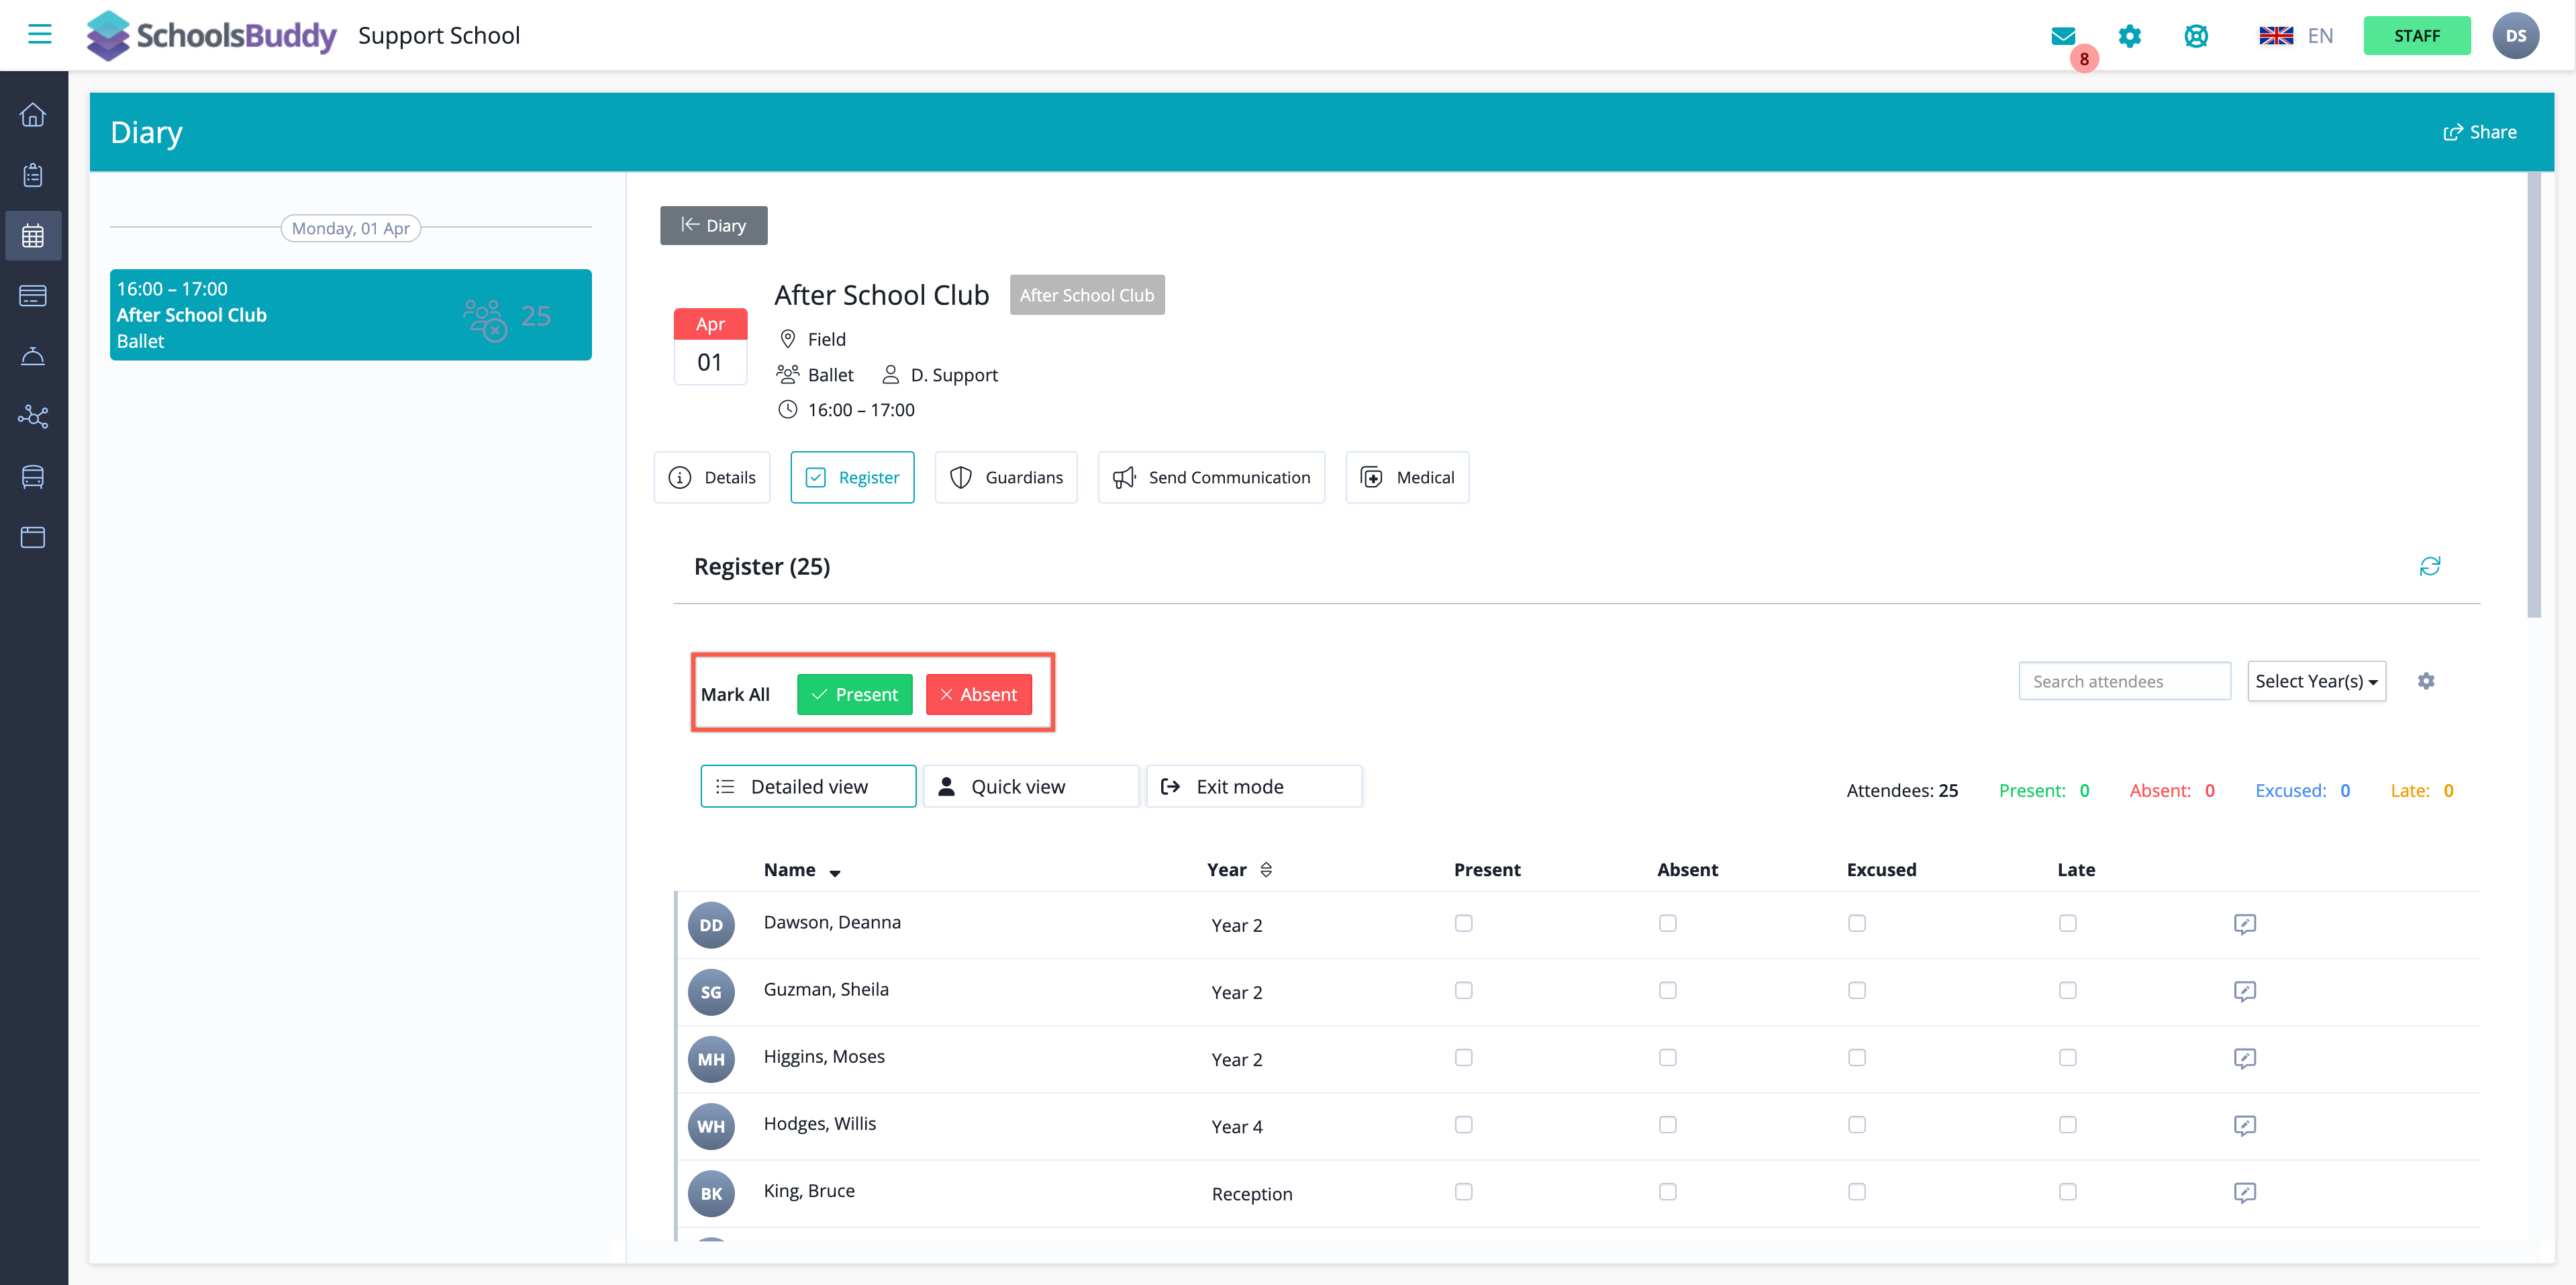
Task: Click the Share button
Action: (x=2480, y=132)
